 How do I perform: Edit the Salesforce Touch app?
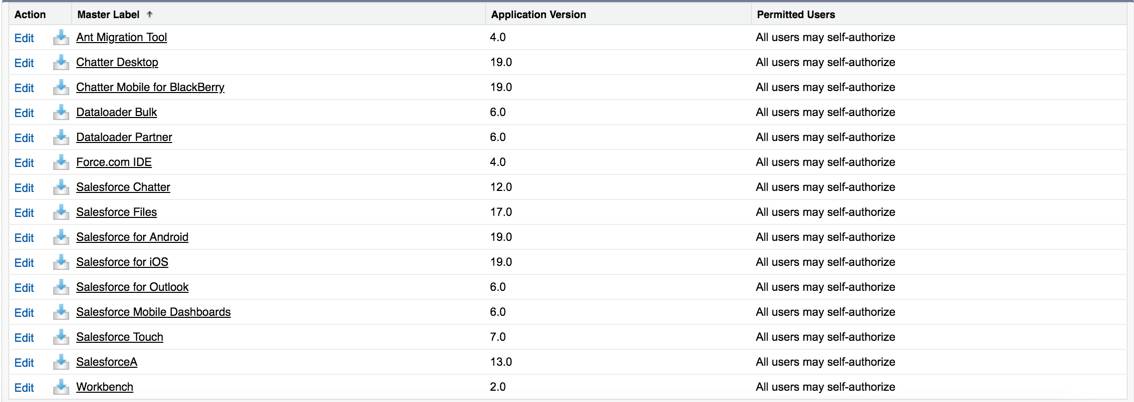pos(24,338)
